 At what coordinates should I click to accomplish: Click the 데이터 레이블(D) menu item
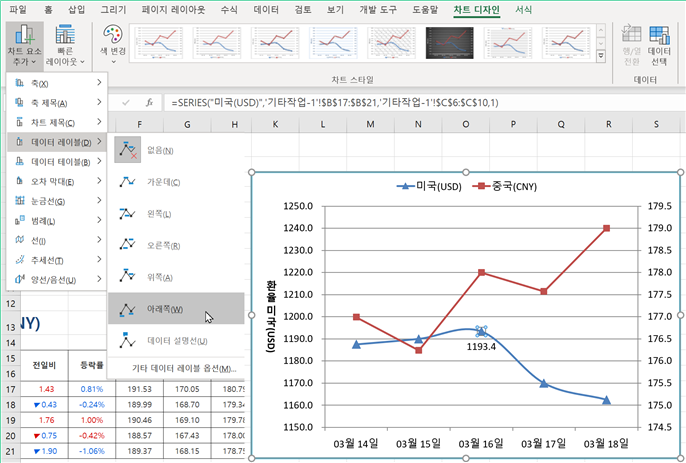(57, 142)
